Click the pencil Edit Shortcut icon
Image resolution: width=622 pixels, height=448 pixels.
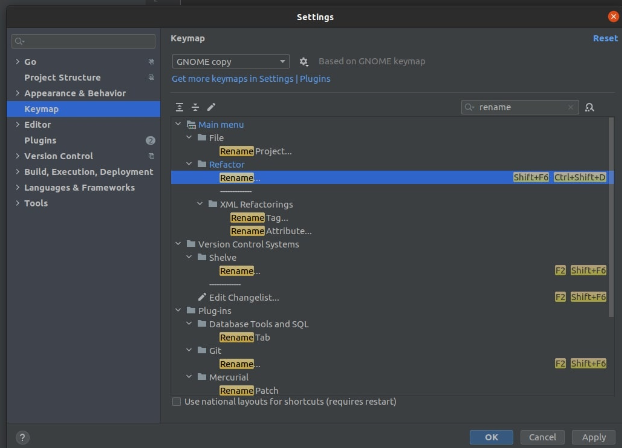click(x=211, y=107)
